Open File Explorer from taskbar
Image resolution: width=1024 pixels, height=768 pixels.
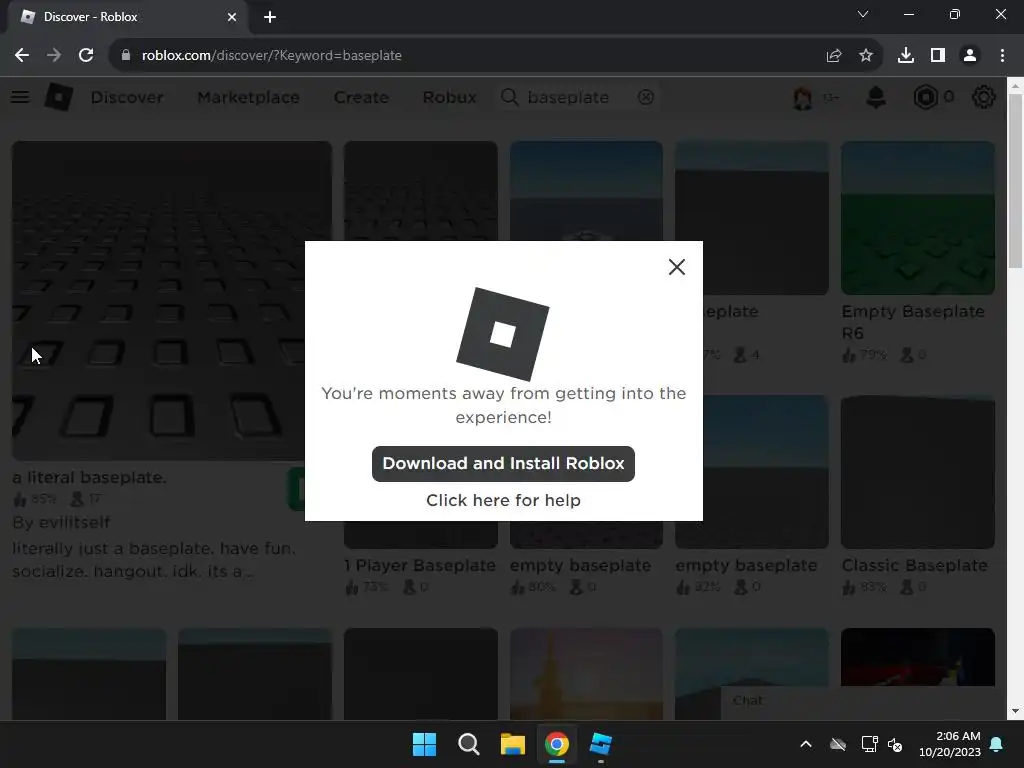pos(513,744)
